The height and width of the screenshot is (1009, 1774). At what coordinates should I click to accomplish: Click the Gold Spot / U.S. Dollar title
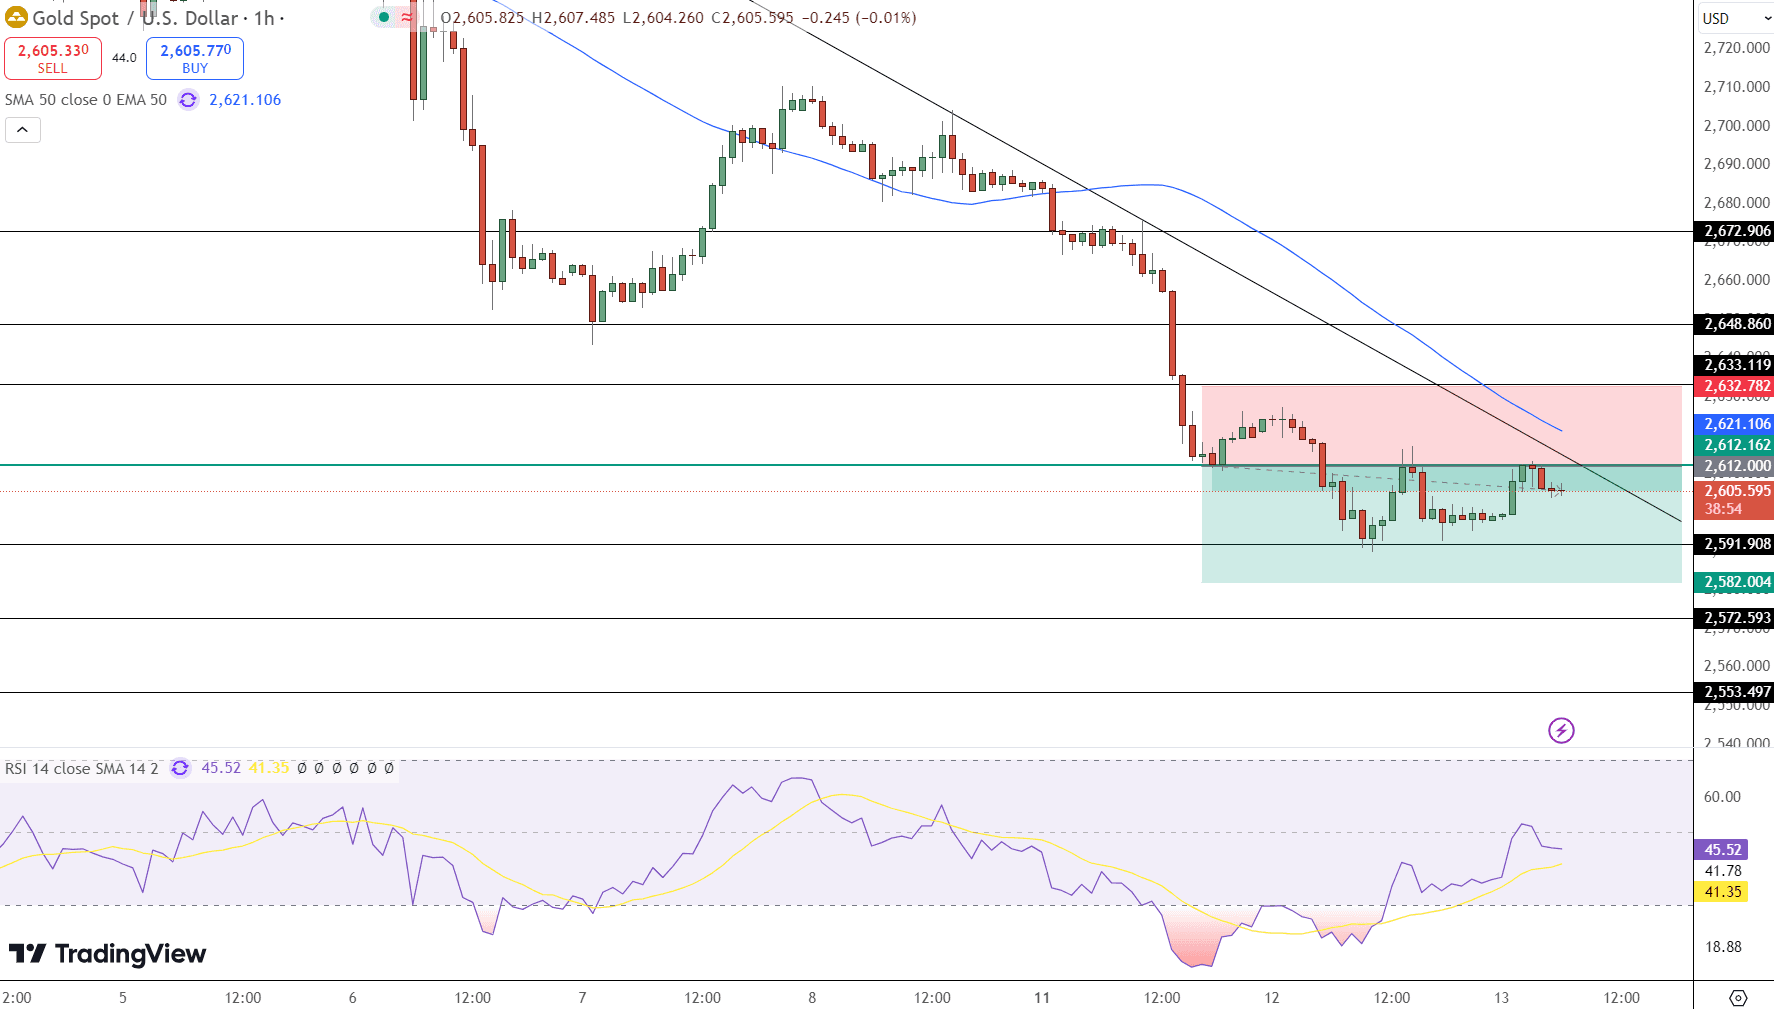coord(135,18)
